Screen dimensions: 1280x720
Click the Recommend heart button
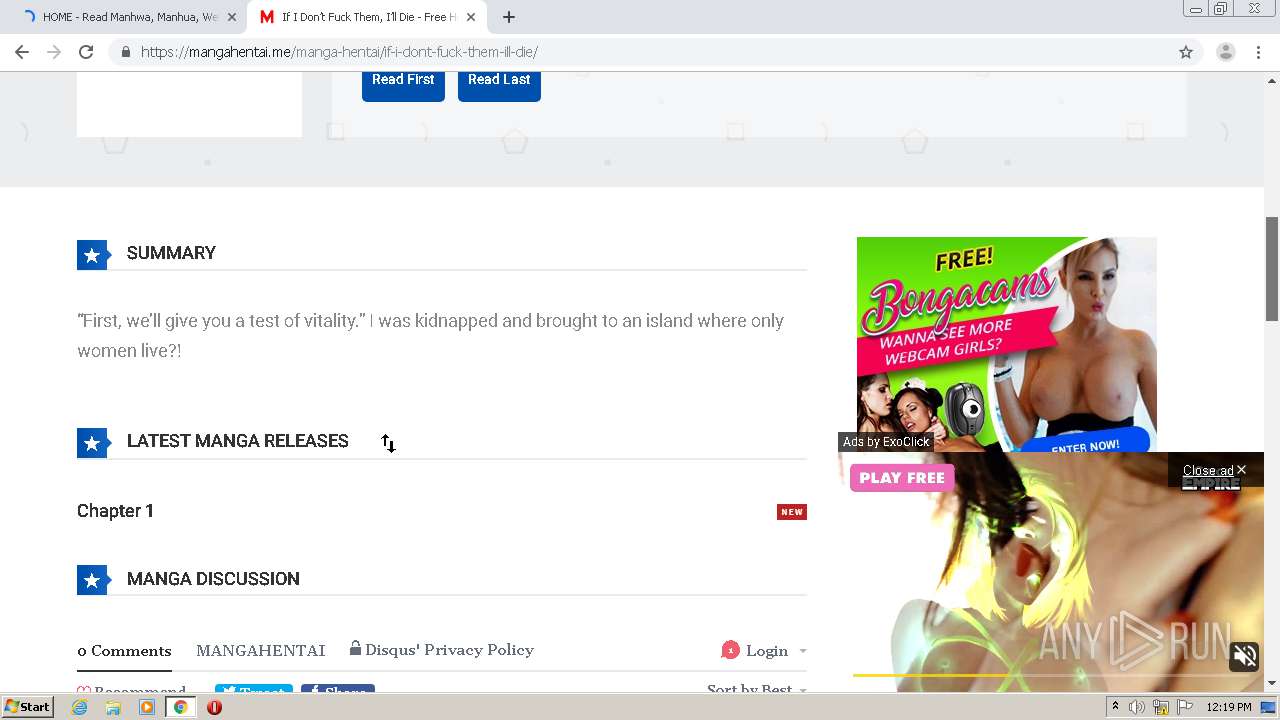(x=131, y=690)
